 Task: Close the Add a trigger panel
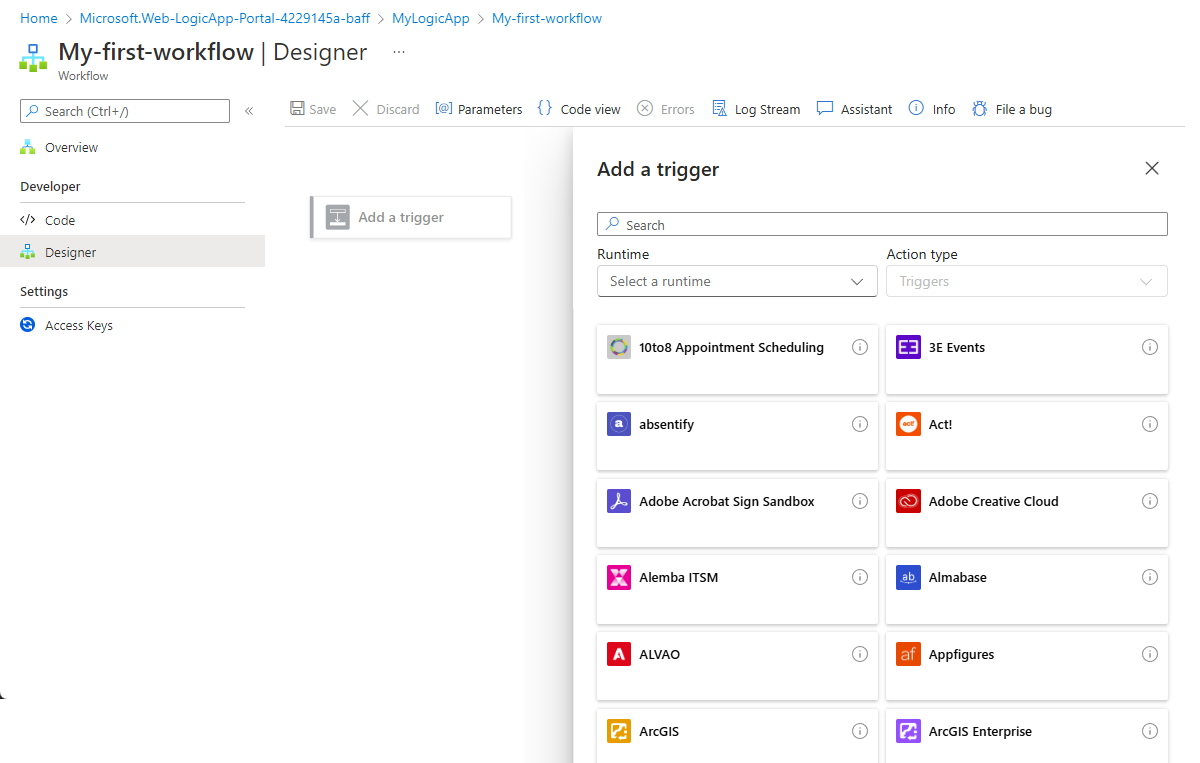click(1152, 168)
